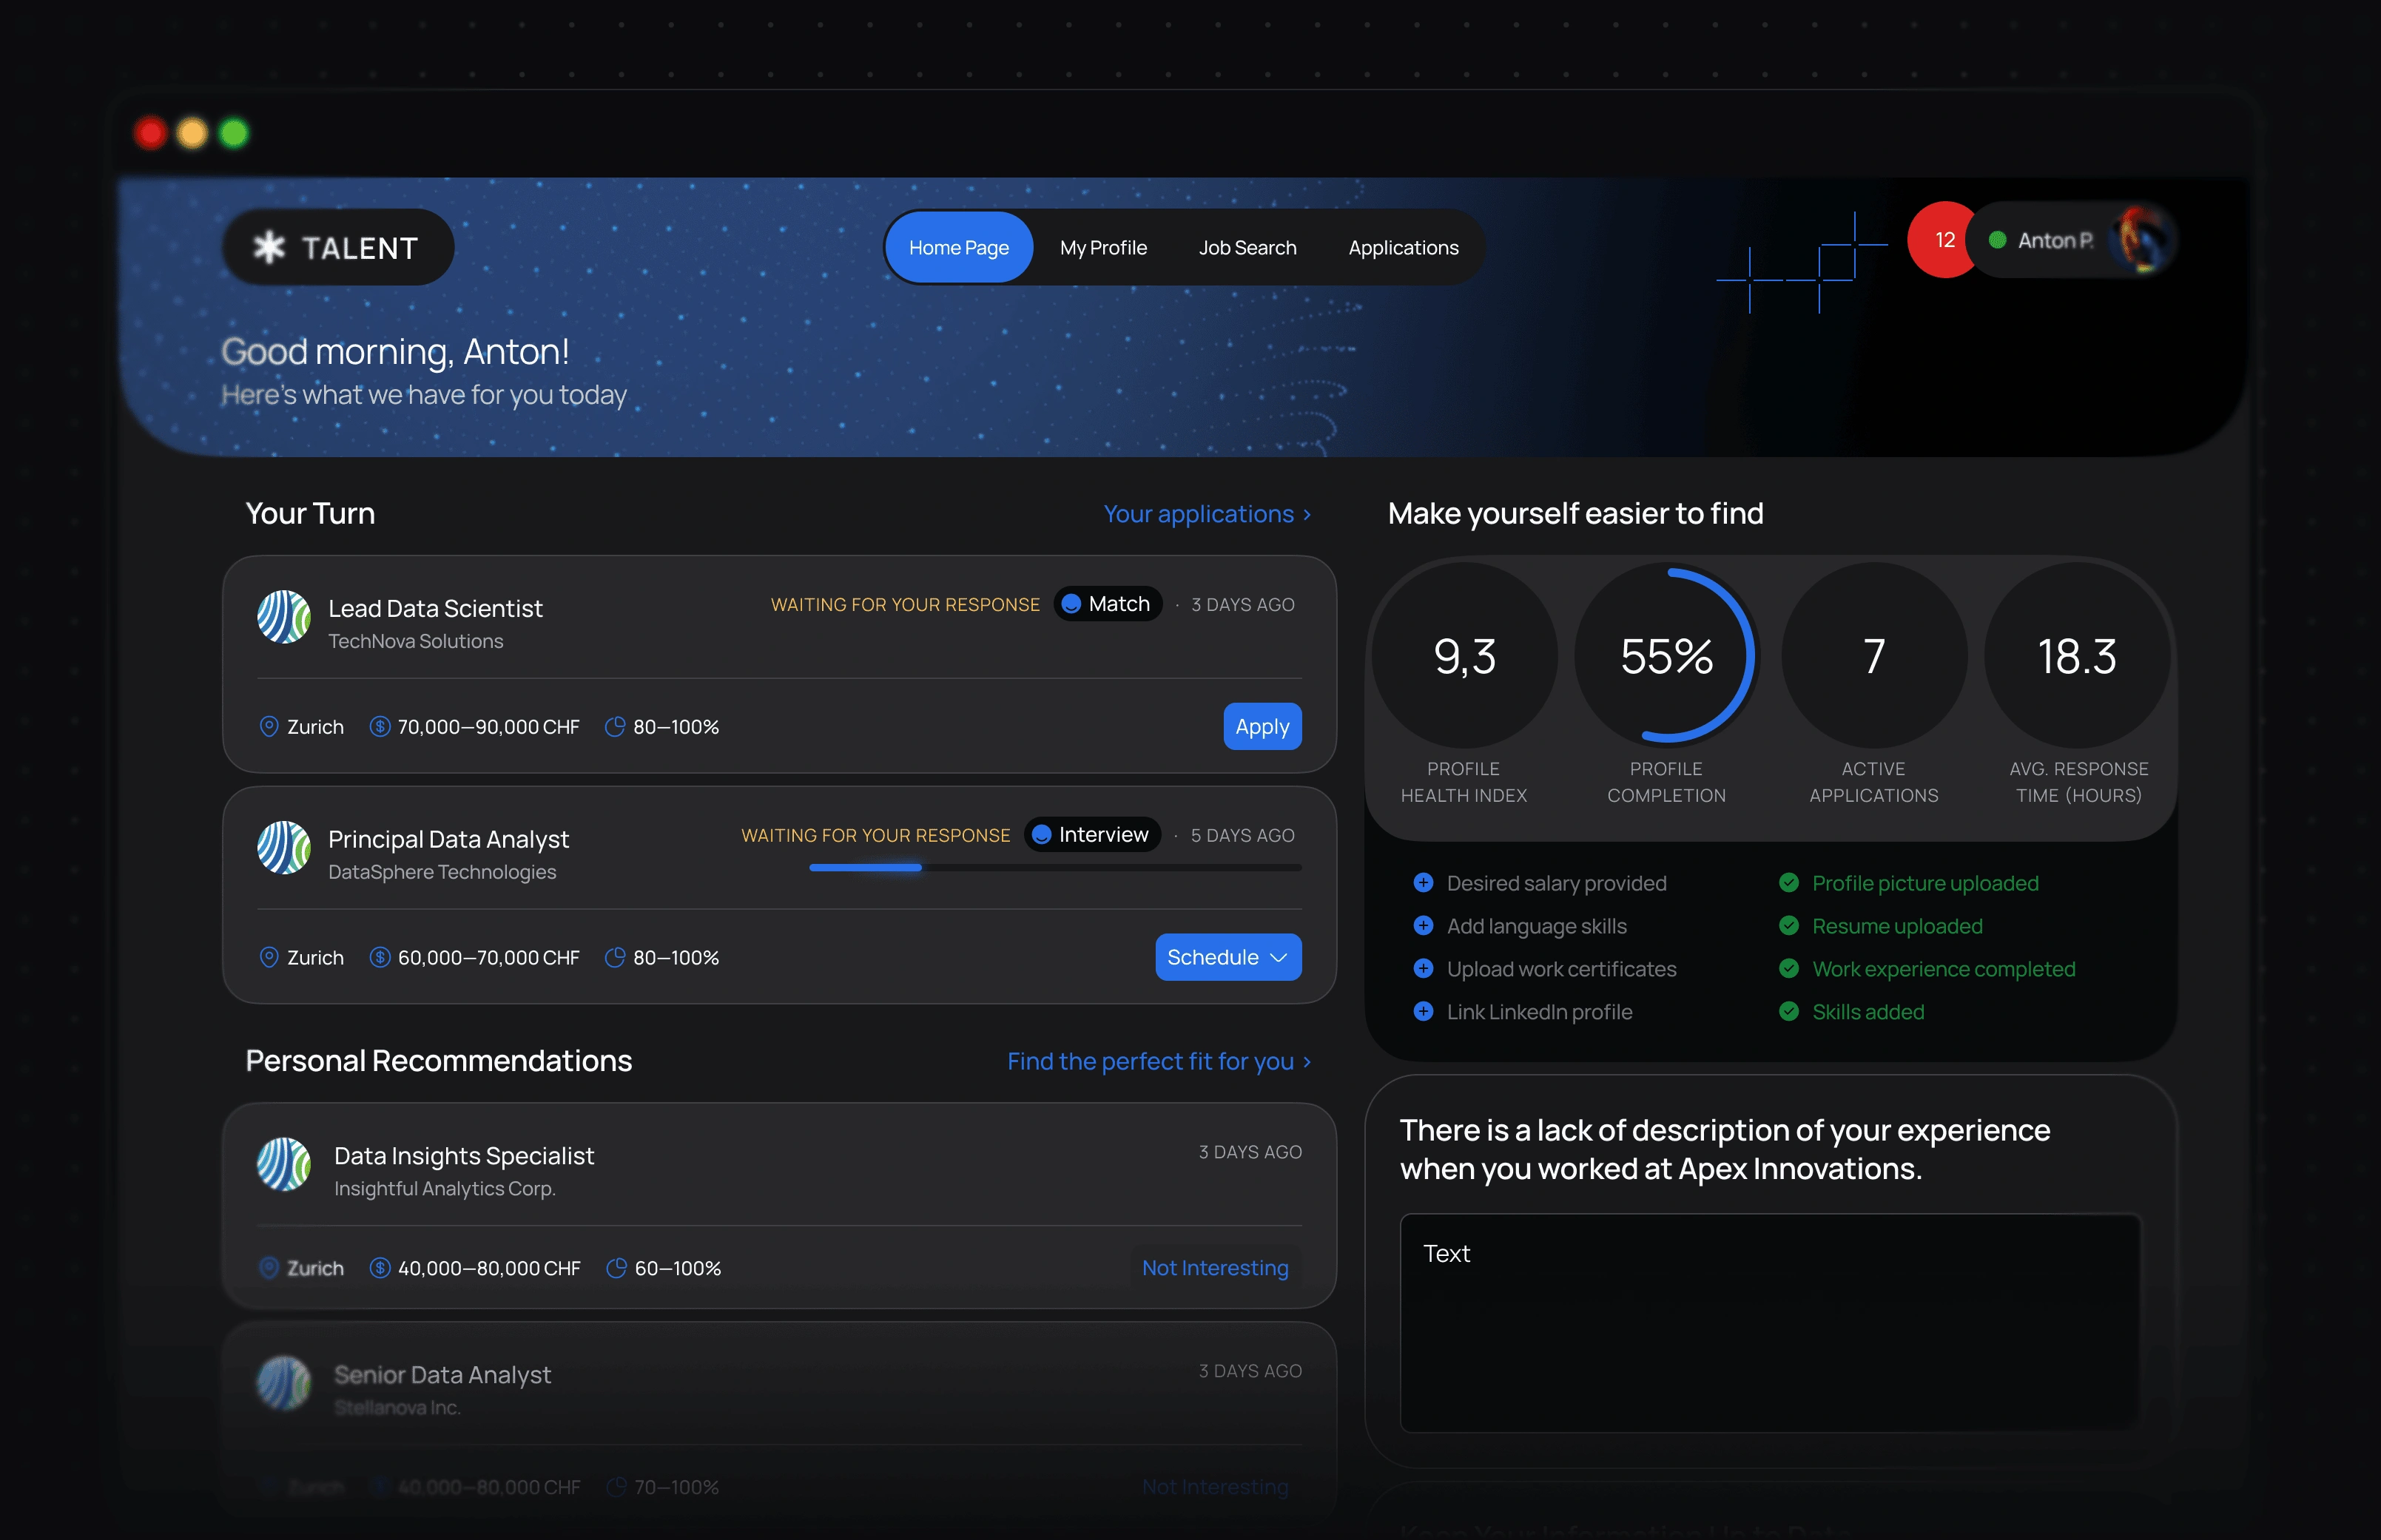
Task: Focus the experience description Text field
Action: 1770,1322
